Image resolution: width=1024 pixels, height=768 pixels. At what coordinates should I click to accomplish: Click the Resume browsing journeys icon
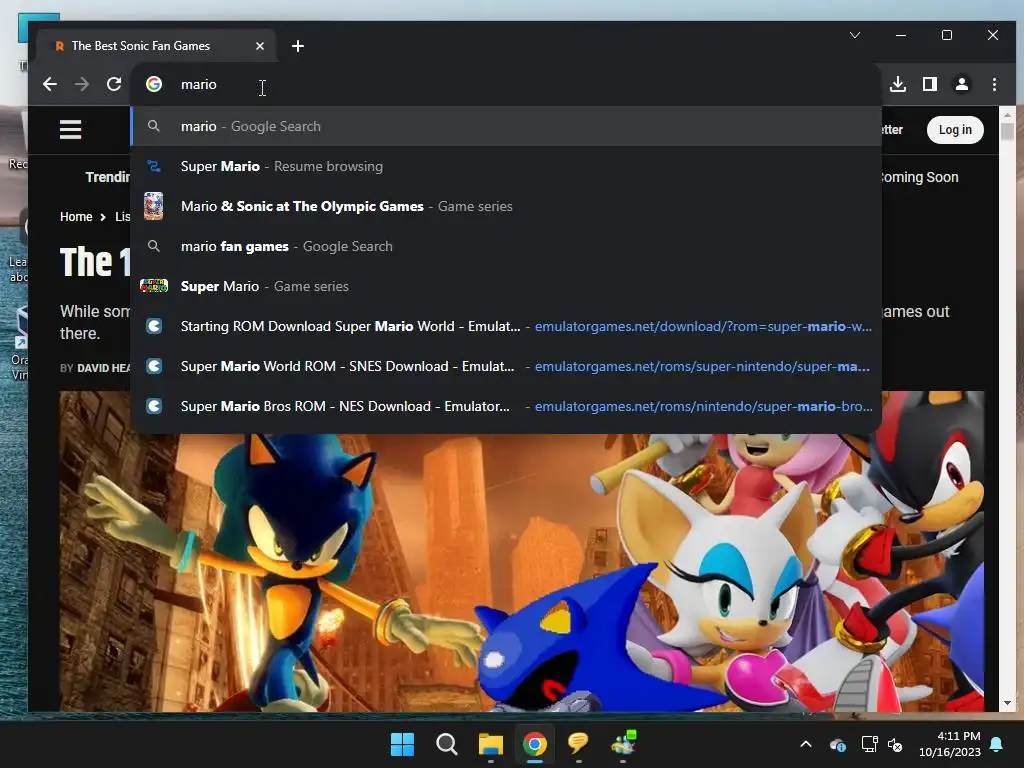point(153,166)
